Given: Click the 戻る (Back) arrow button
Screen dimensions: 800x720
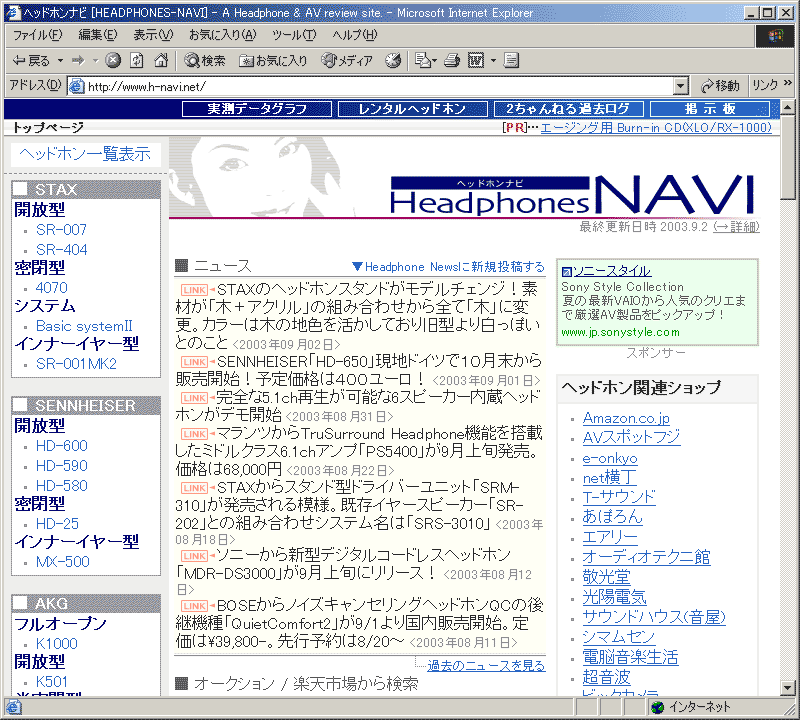Looking at the screenshot, I should pos(31,61).
